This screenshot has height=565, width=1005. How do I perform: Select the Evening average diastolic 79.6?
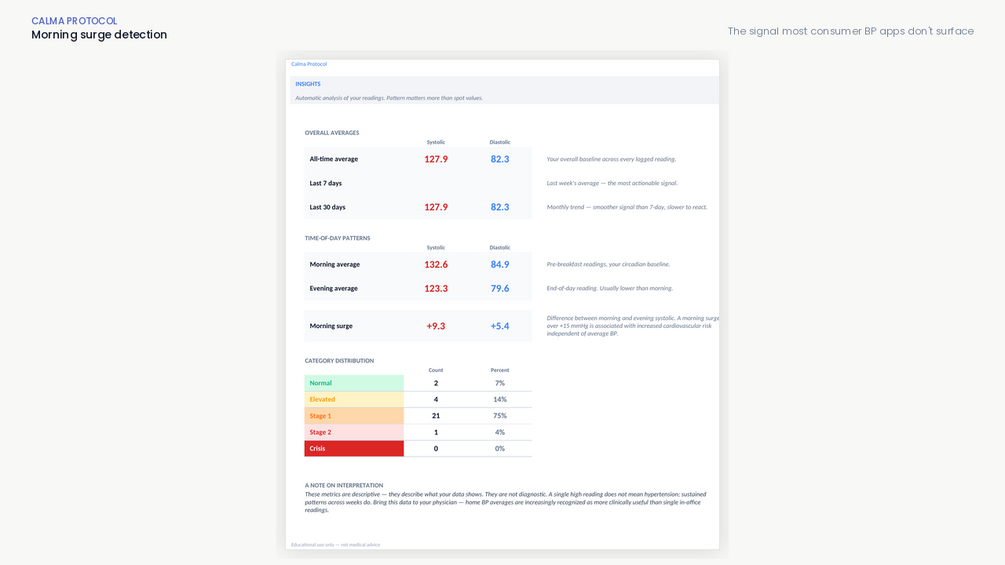point(500,288)
